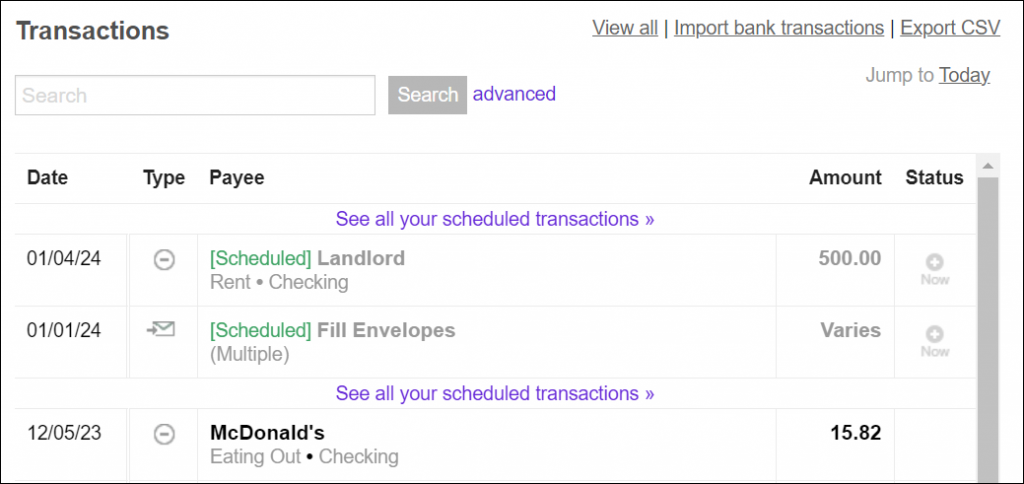This screenshot has height=484, width=1024.
Task: Click the minus icon beside McDonald's transaction
Action: [x=163, y=434]
